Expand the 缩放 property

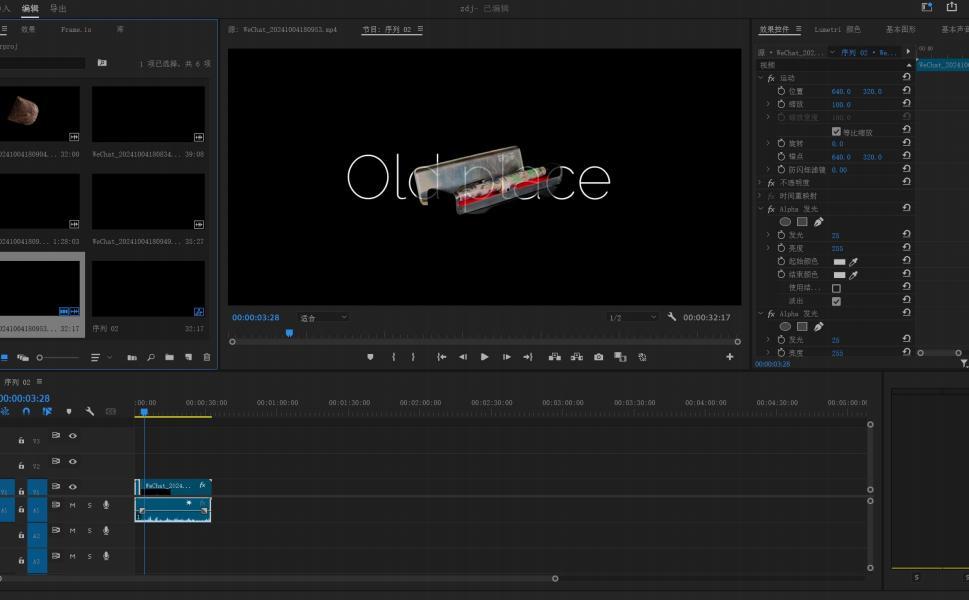point(768,104)
